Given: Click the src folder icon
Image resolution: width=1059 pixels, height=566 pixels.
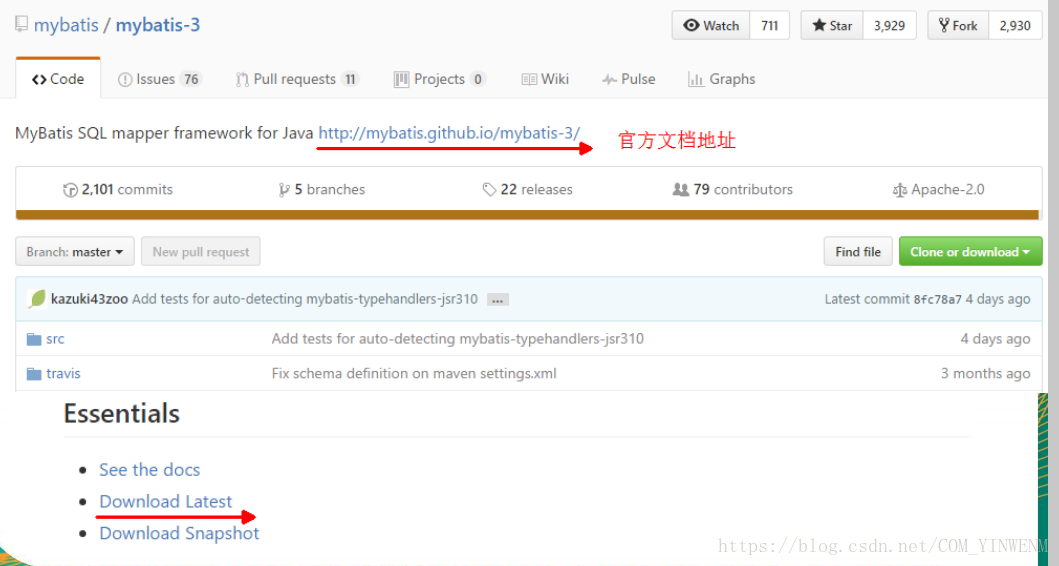Looking at the screenshot, I should click(x=34, y=339).
